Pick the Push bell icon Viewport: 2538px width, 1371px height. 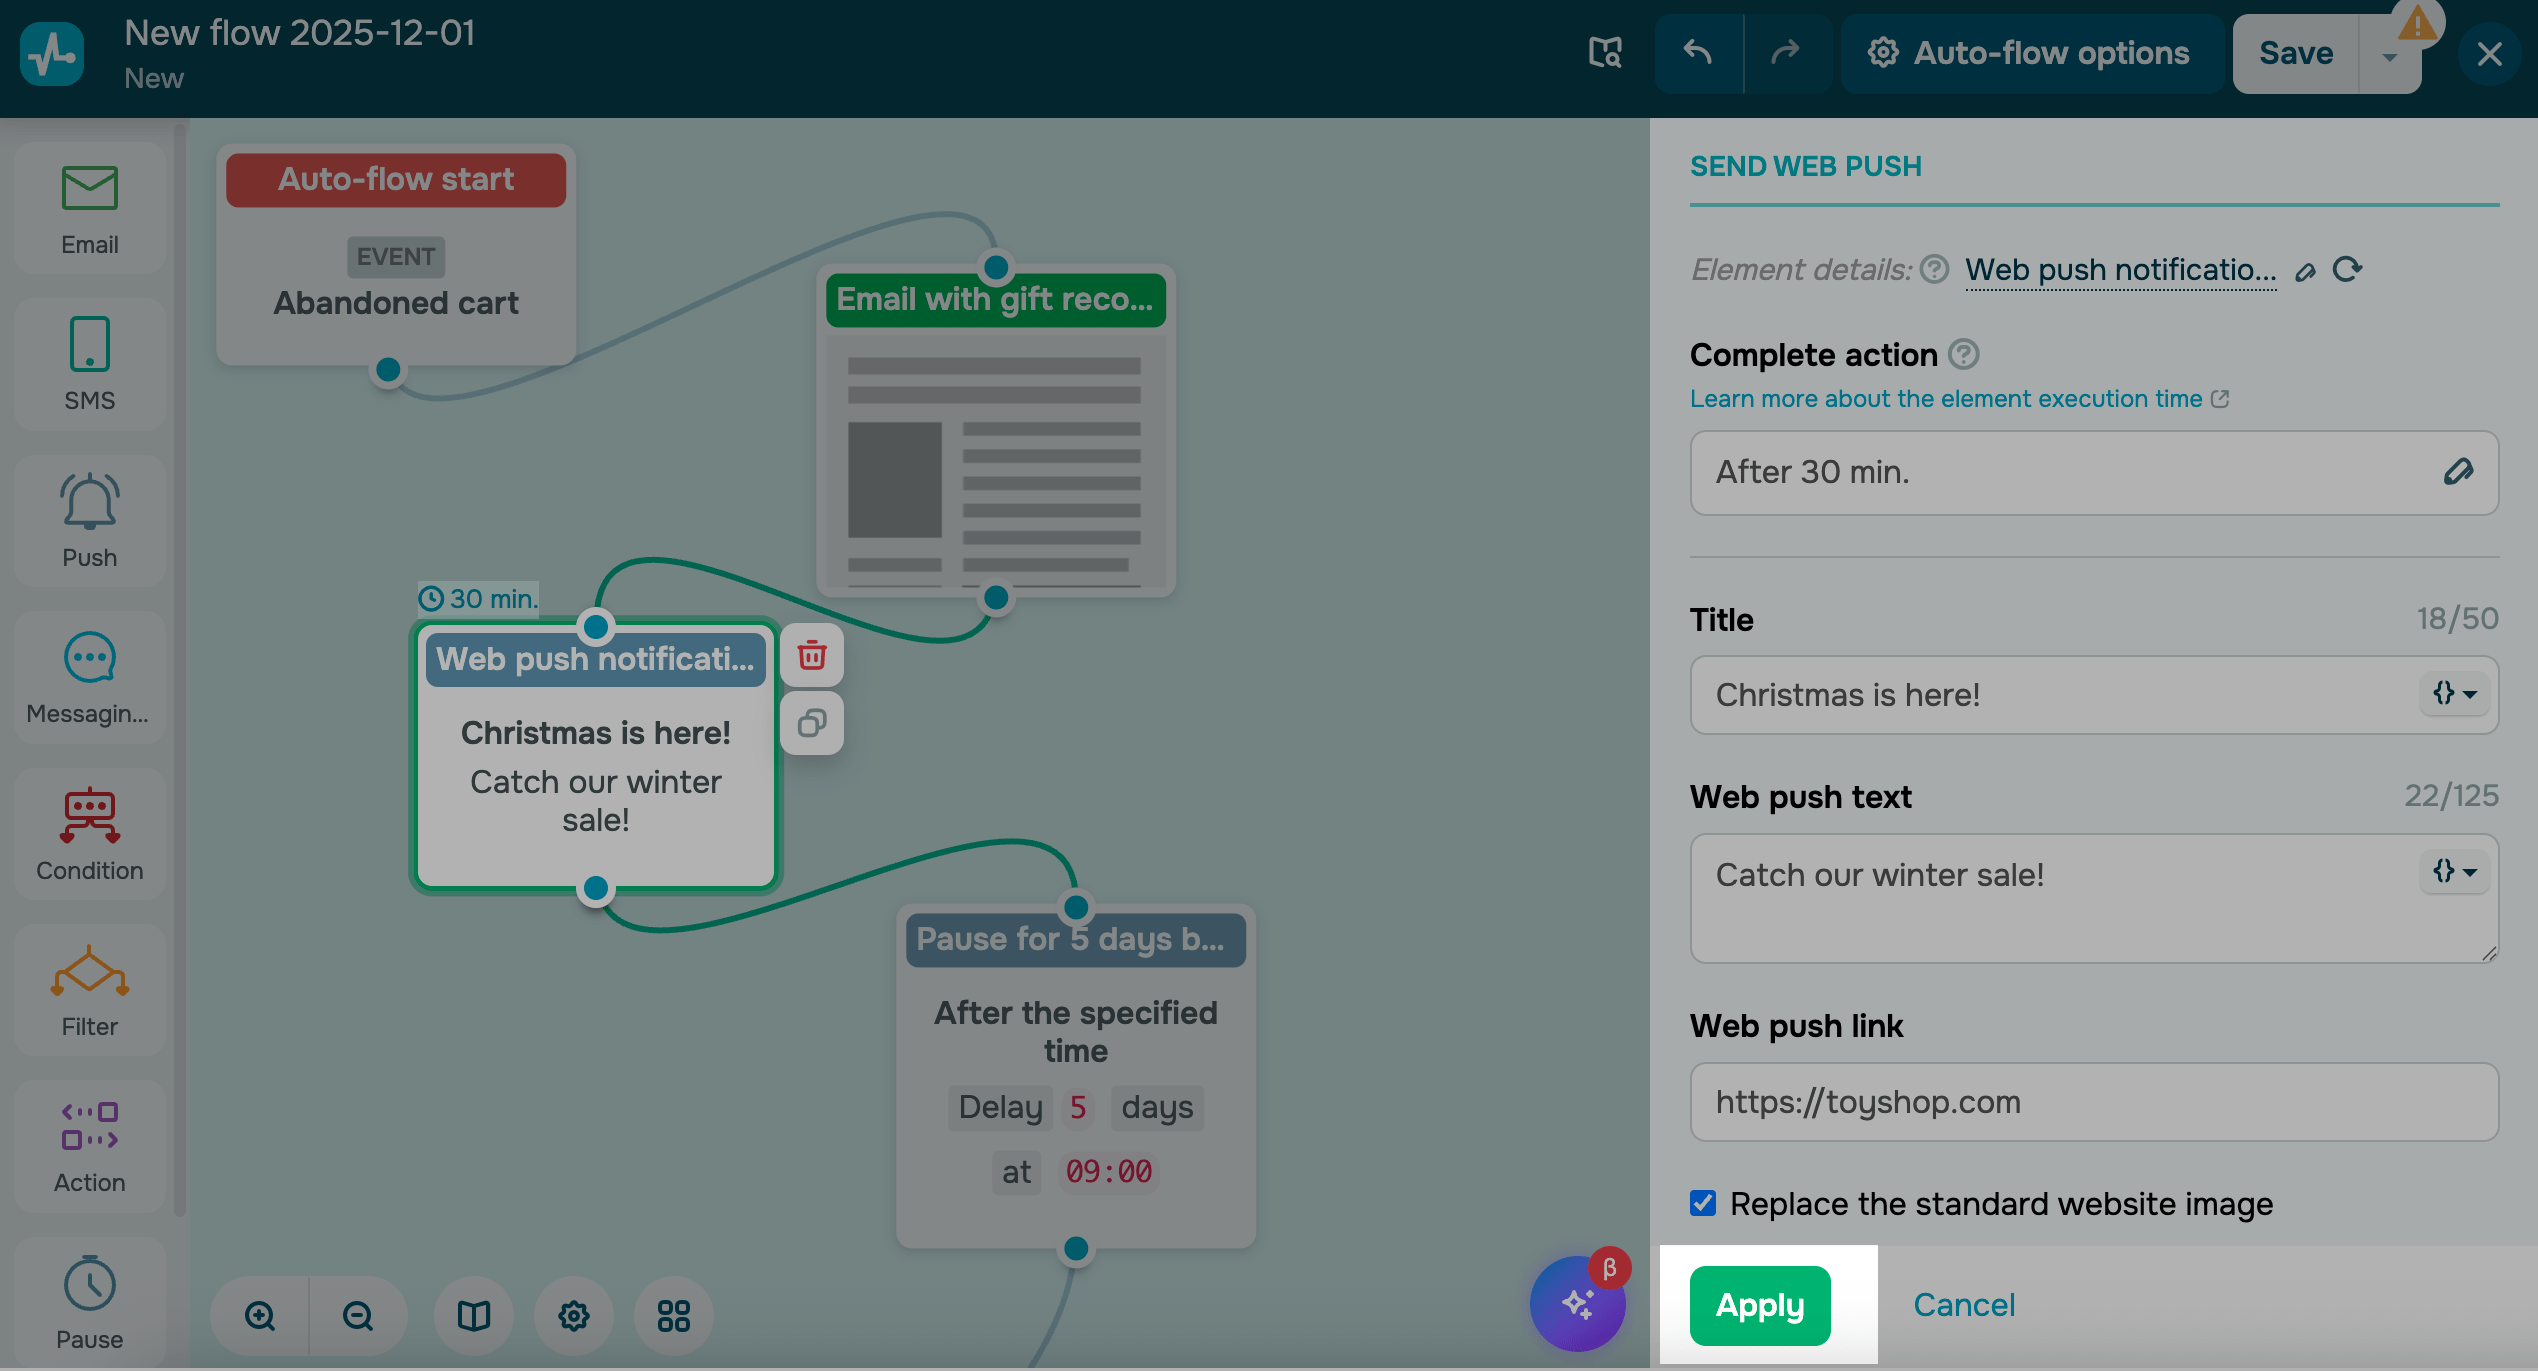90,501
